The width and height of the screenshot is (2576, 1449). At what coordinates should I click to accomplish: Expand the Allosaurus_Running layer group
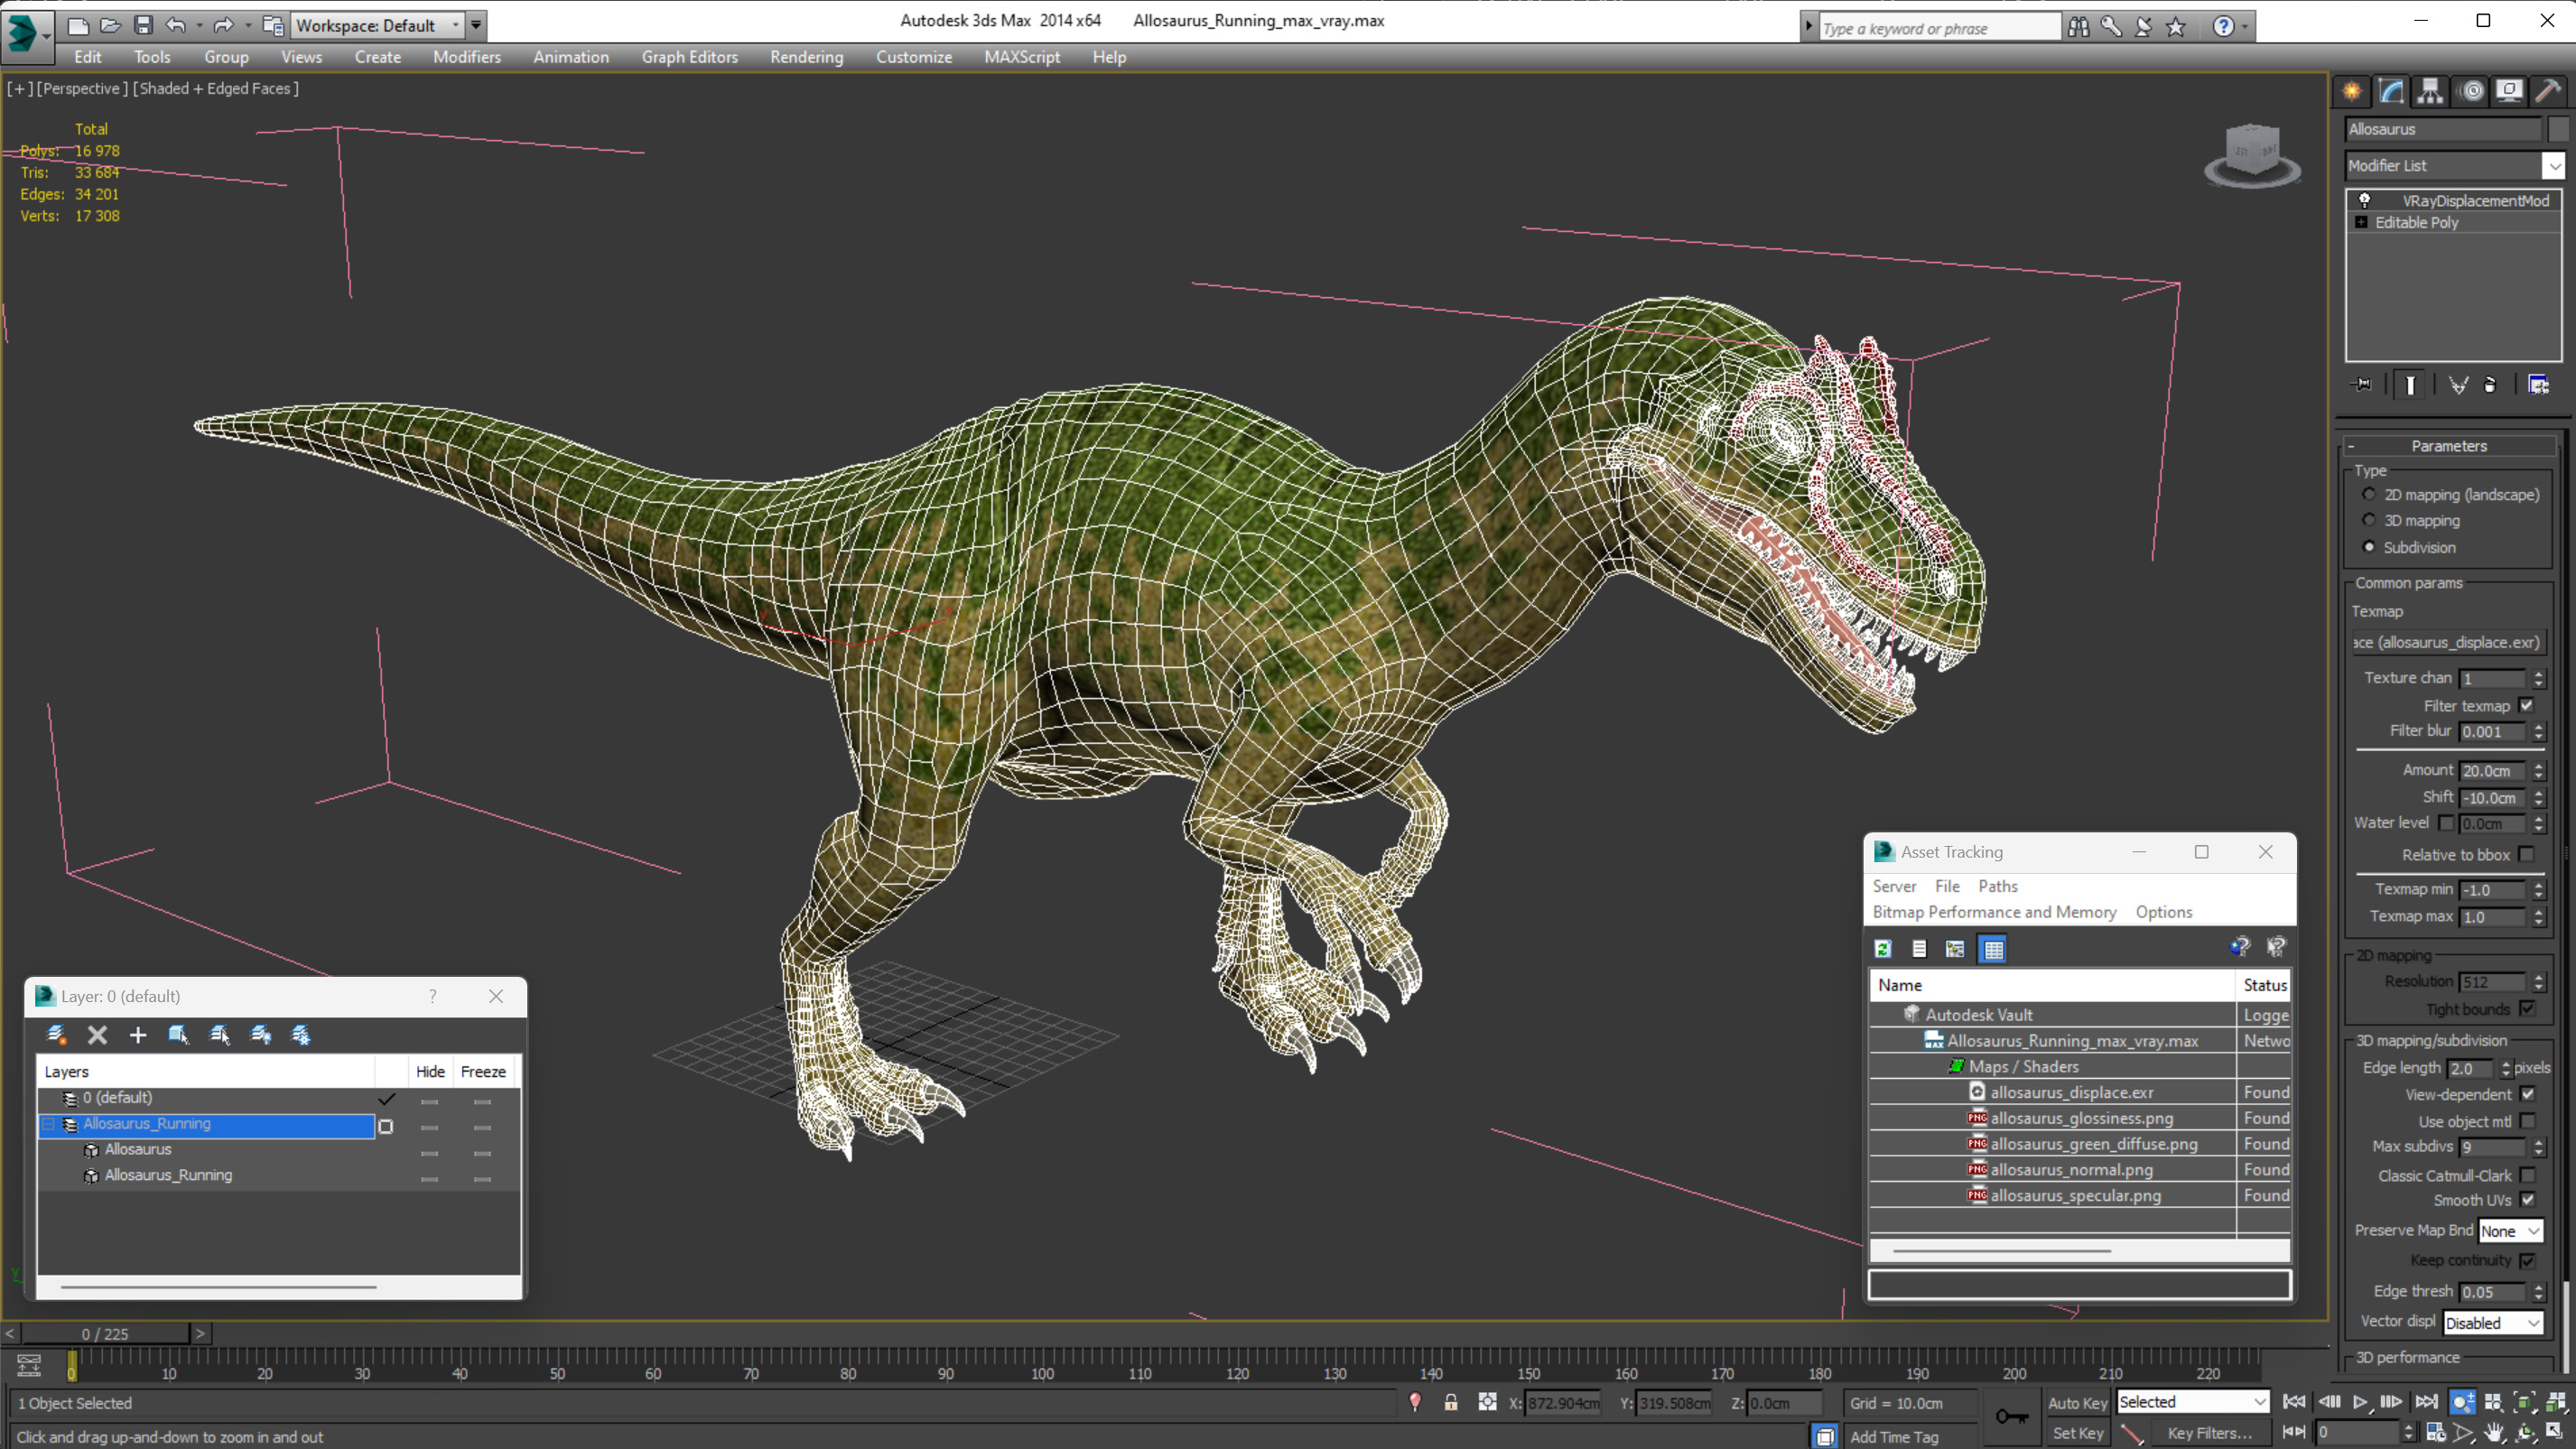coord(53,1123)
